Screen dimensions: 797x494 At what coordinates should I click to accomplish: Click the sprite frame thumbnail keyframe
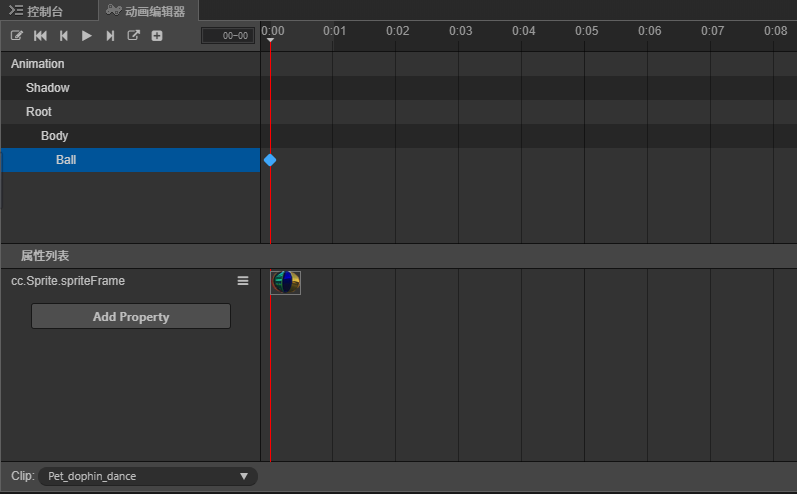(285, 283)
